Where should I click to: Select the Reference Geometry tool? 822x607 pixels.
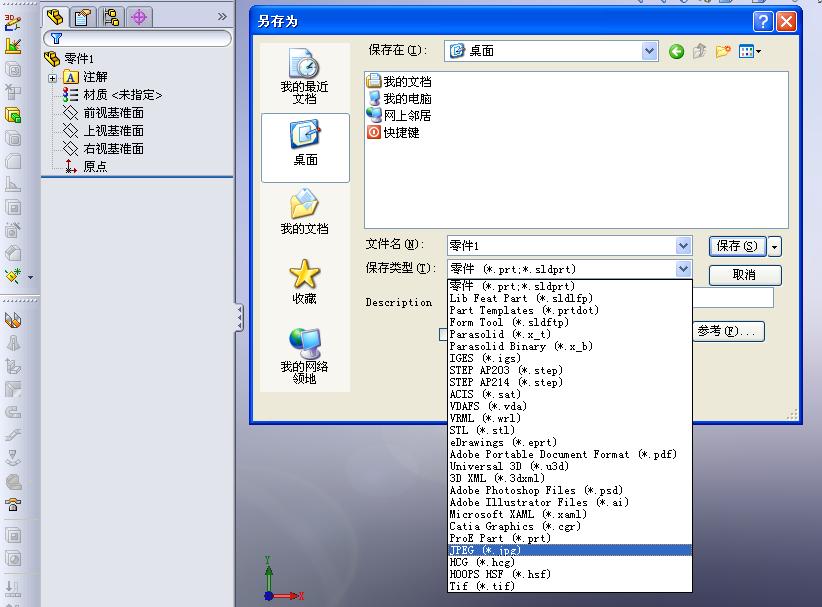13,275
